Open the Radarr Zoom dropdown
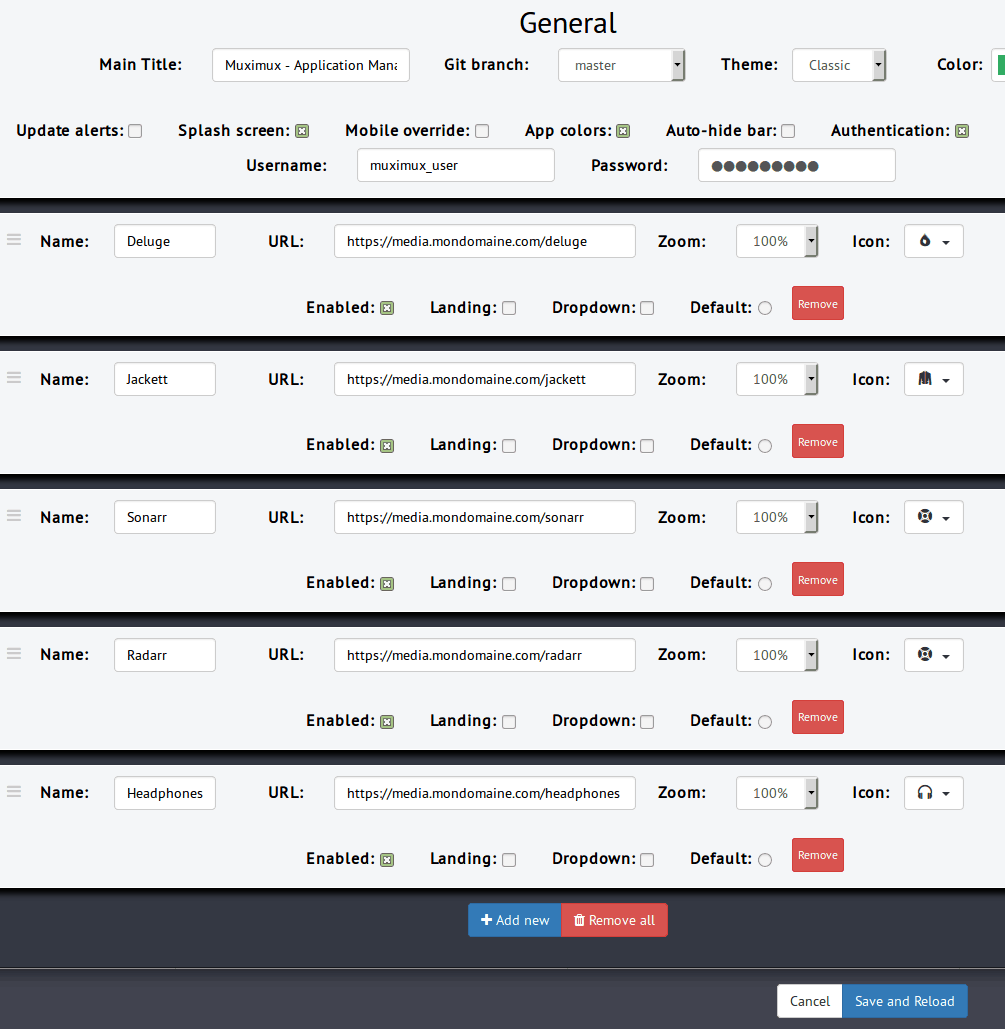Image resolution: width=1005 pixels, height=1029 pixels. tap(777, 654)
